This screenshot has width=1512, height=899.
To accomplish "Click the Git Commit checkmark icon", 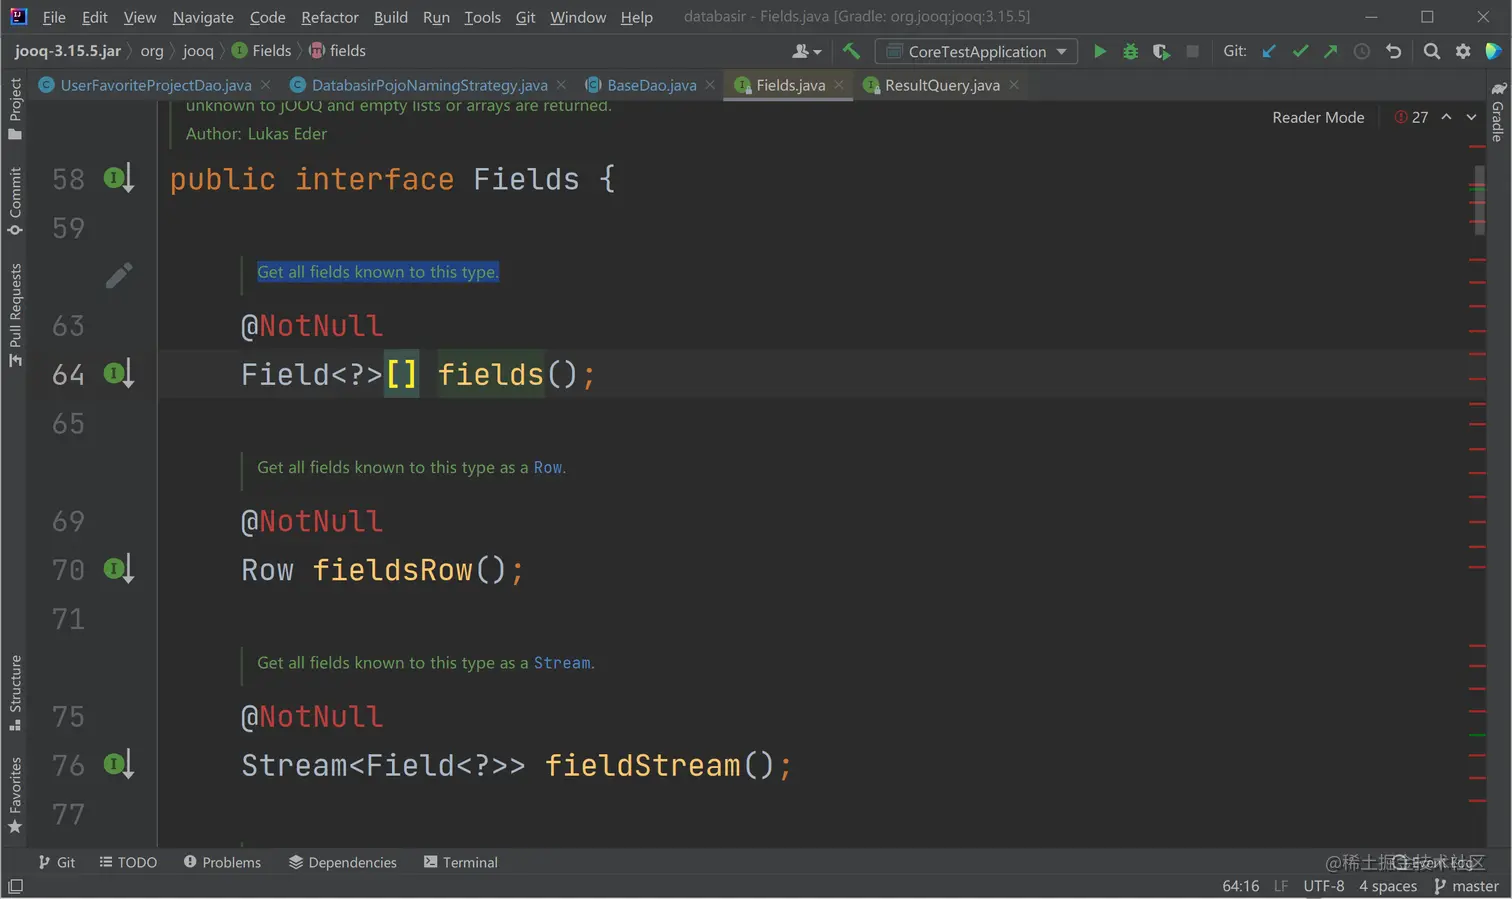I will 1300,51.
